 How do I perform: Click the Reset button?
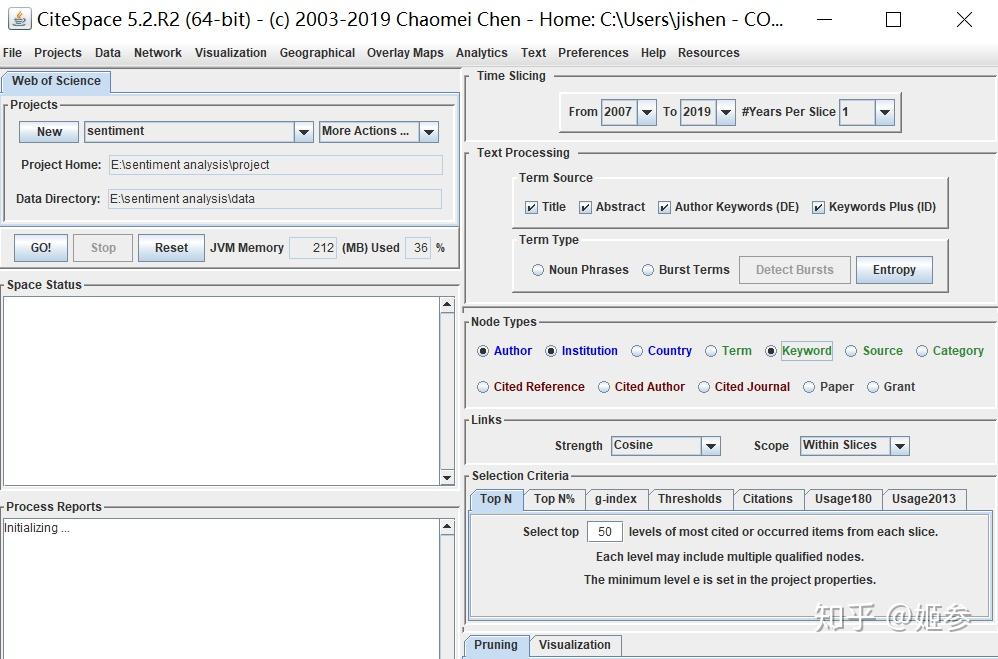pyautogui.click(x=171, y=248)
